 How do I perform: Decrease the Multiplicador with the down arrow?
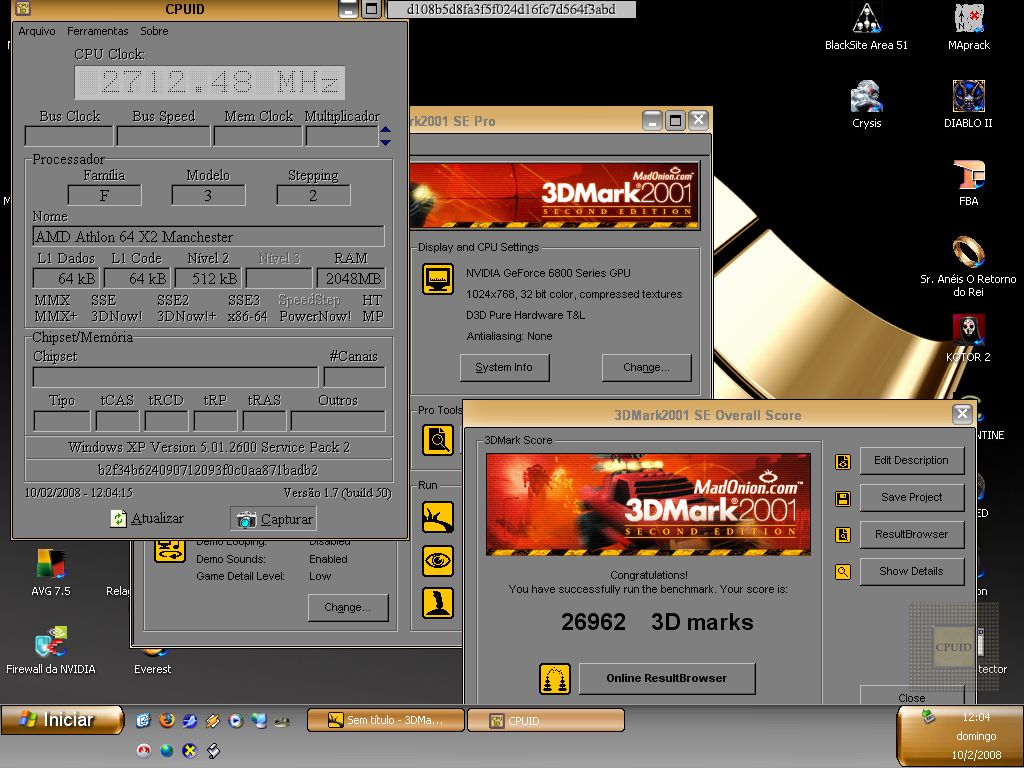pyautogui.click(x=385, y=142)
